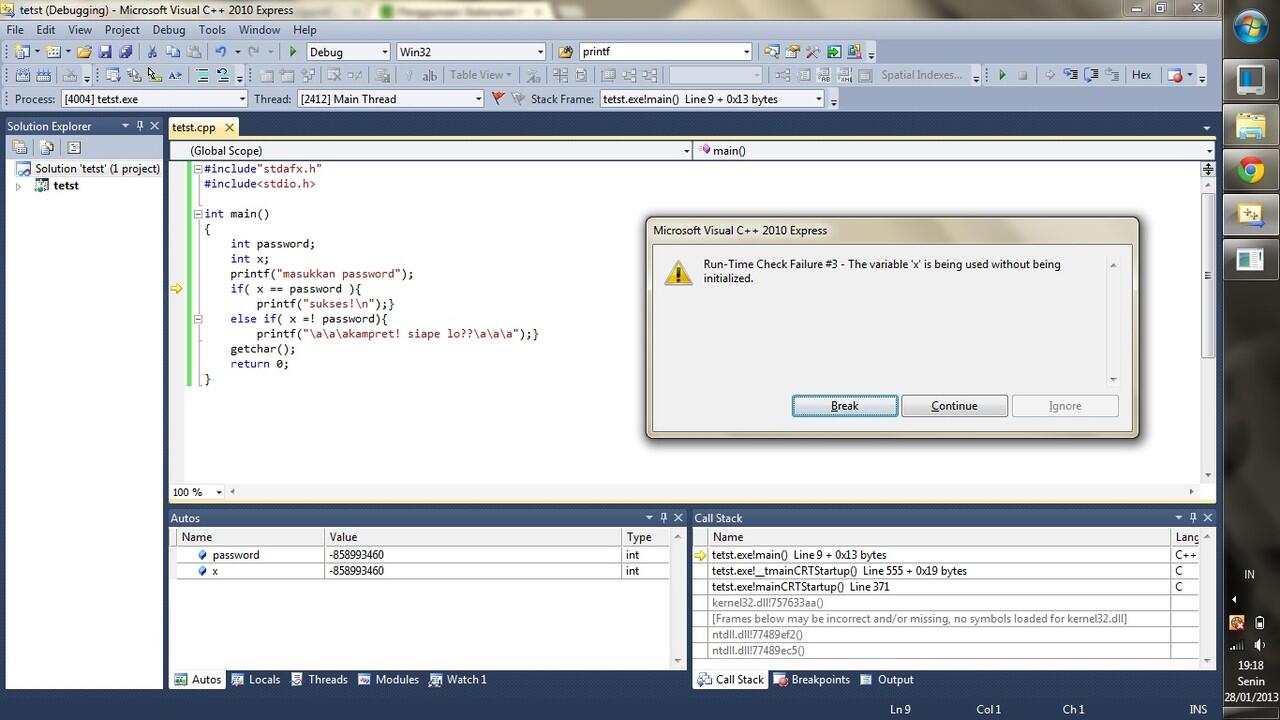This screenshot has height=720, width=1280.
Task: Expand the tetst project node
Action: [18, 186]
